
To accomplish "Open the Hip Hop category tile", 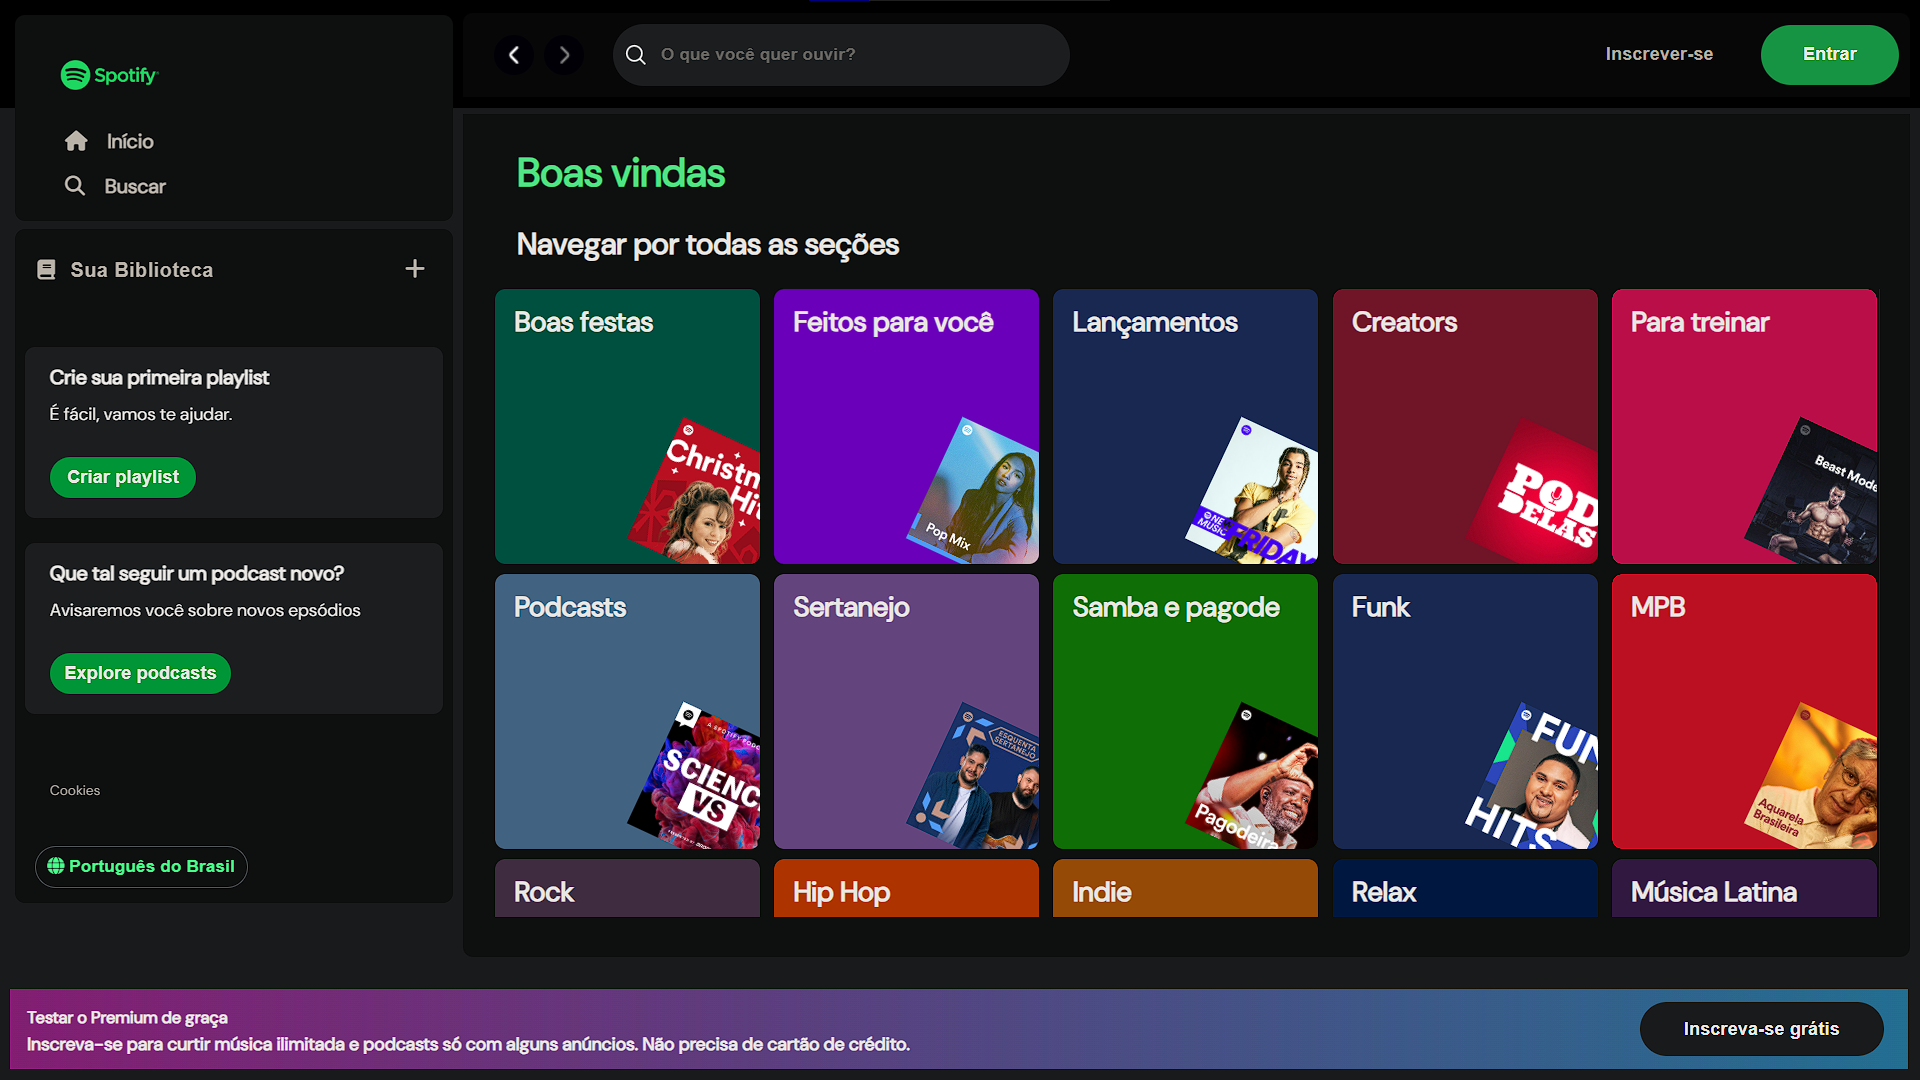I will [x=906, y=889].
